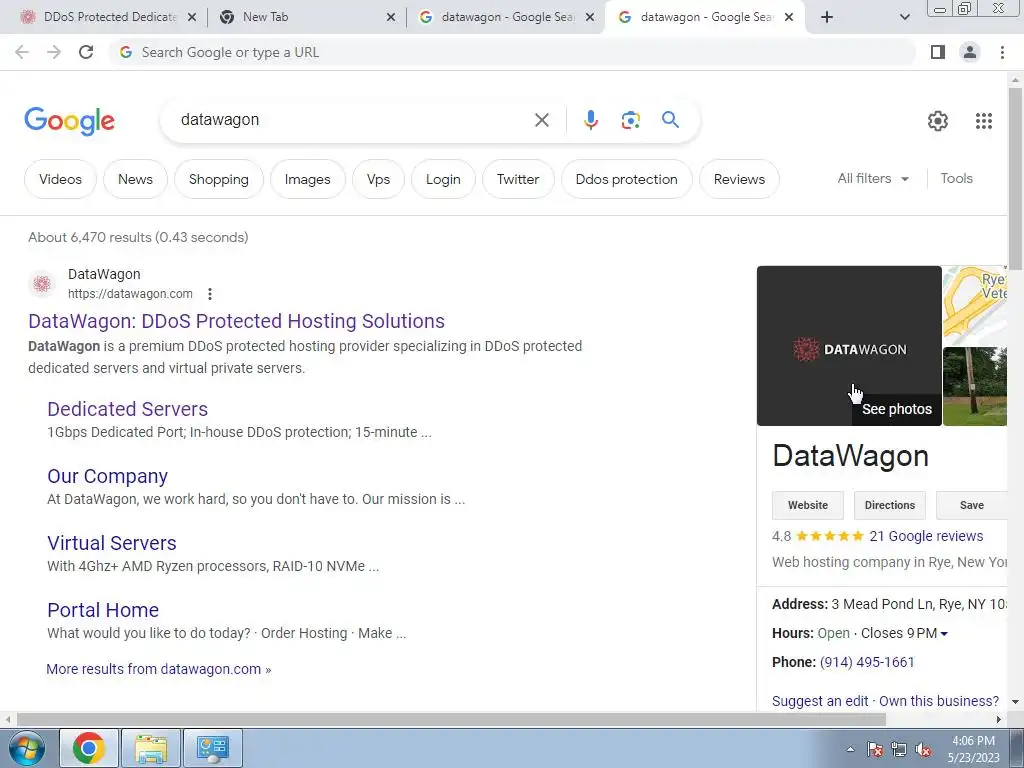Image resolution: width=1024 pixels, height=768 pixels.
Task: Expand the All filters dropdown
Action: click(872, 178)
